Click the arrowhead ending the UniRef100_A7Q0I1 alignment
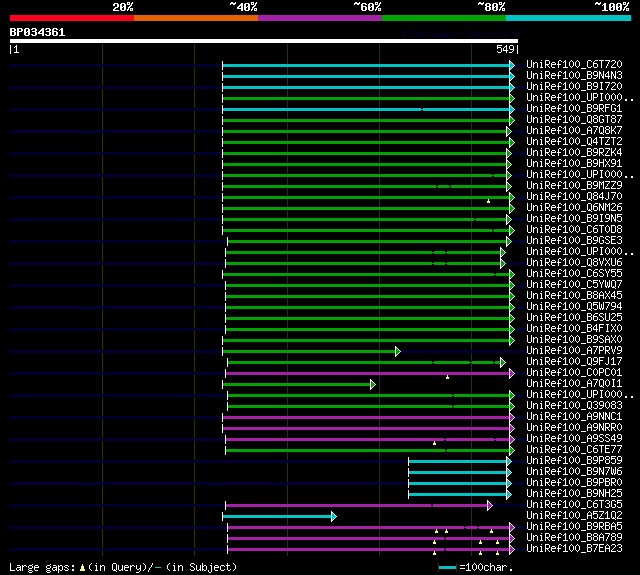The image size is (640, 575). 372,384
